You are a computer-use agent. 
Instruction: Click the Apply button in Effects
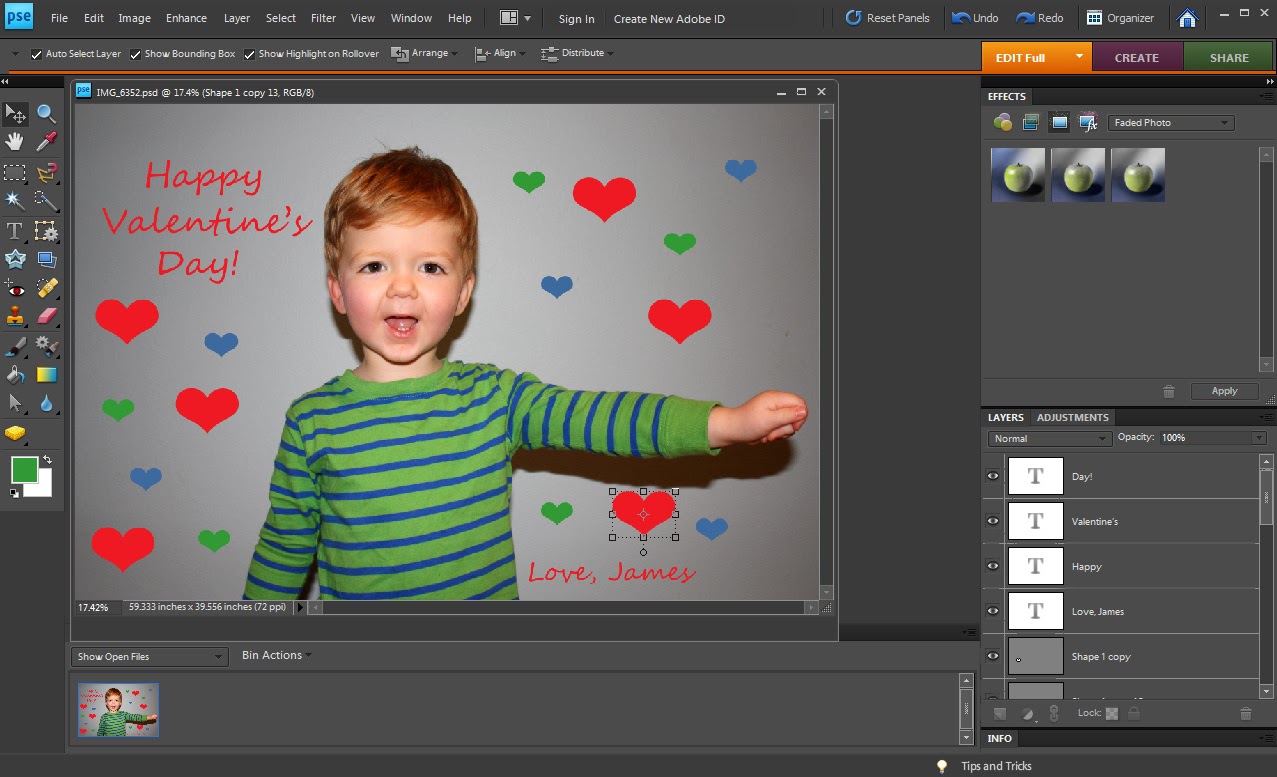coord(1224,391)
